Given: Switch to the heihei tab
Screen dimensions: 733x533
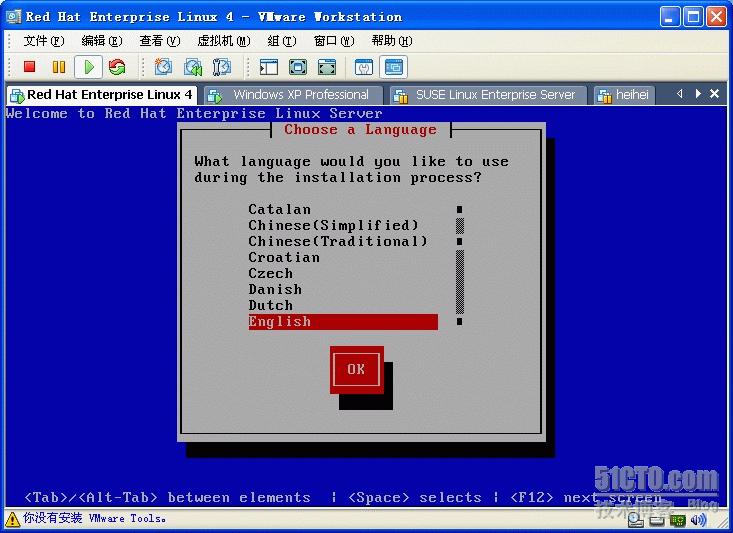Looking at the screenshot, I should [x=624, y=95].
